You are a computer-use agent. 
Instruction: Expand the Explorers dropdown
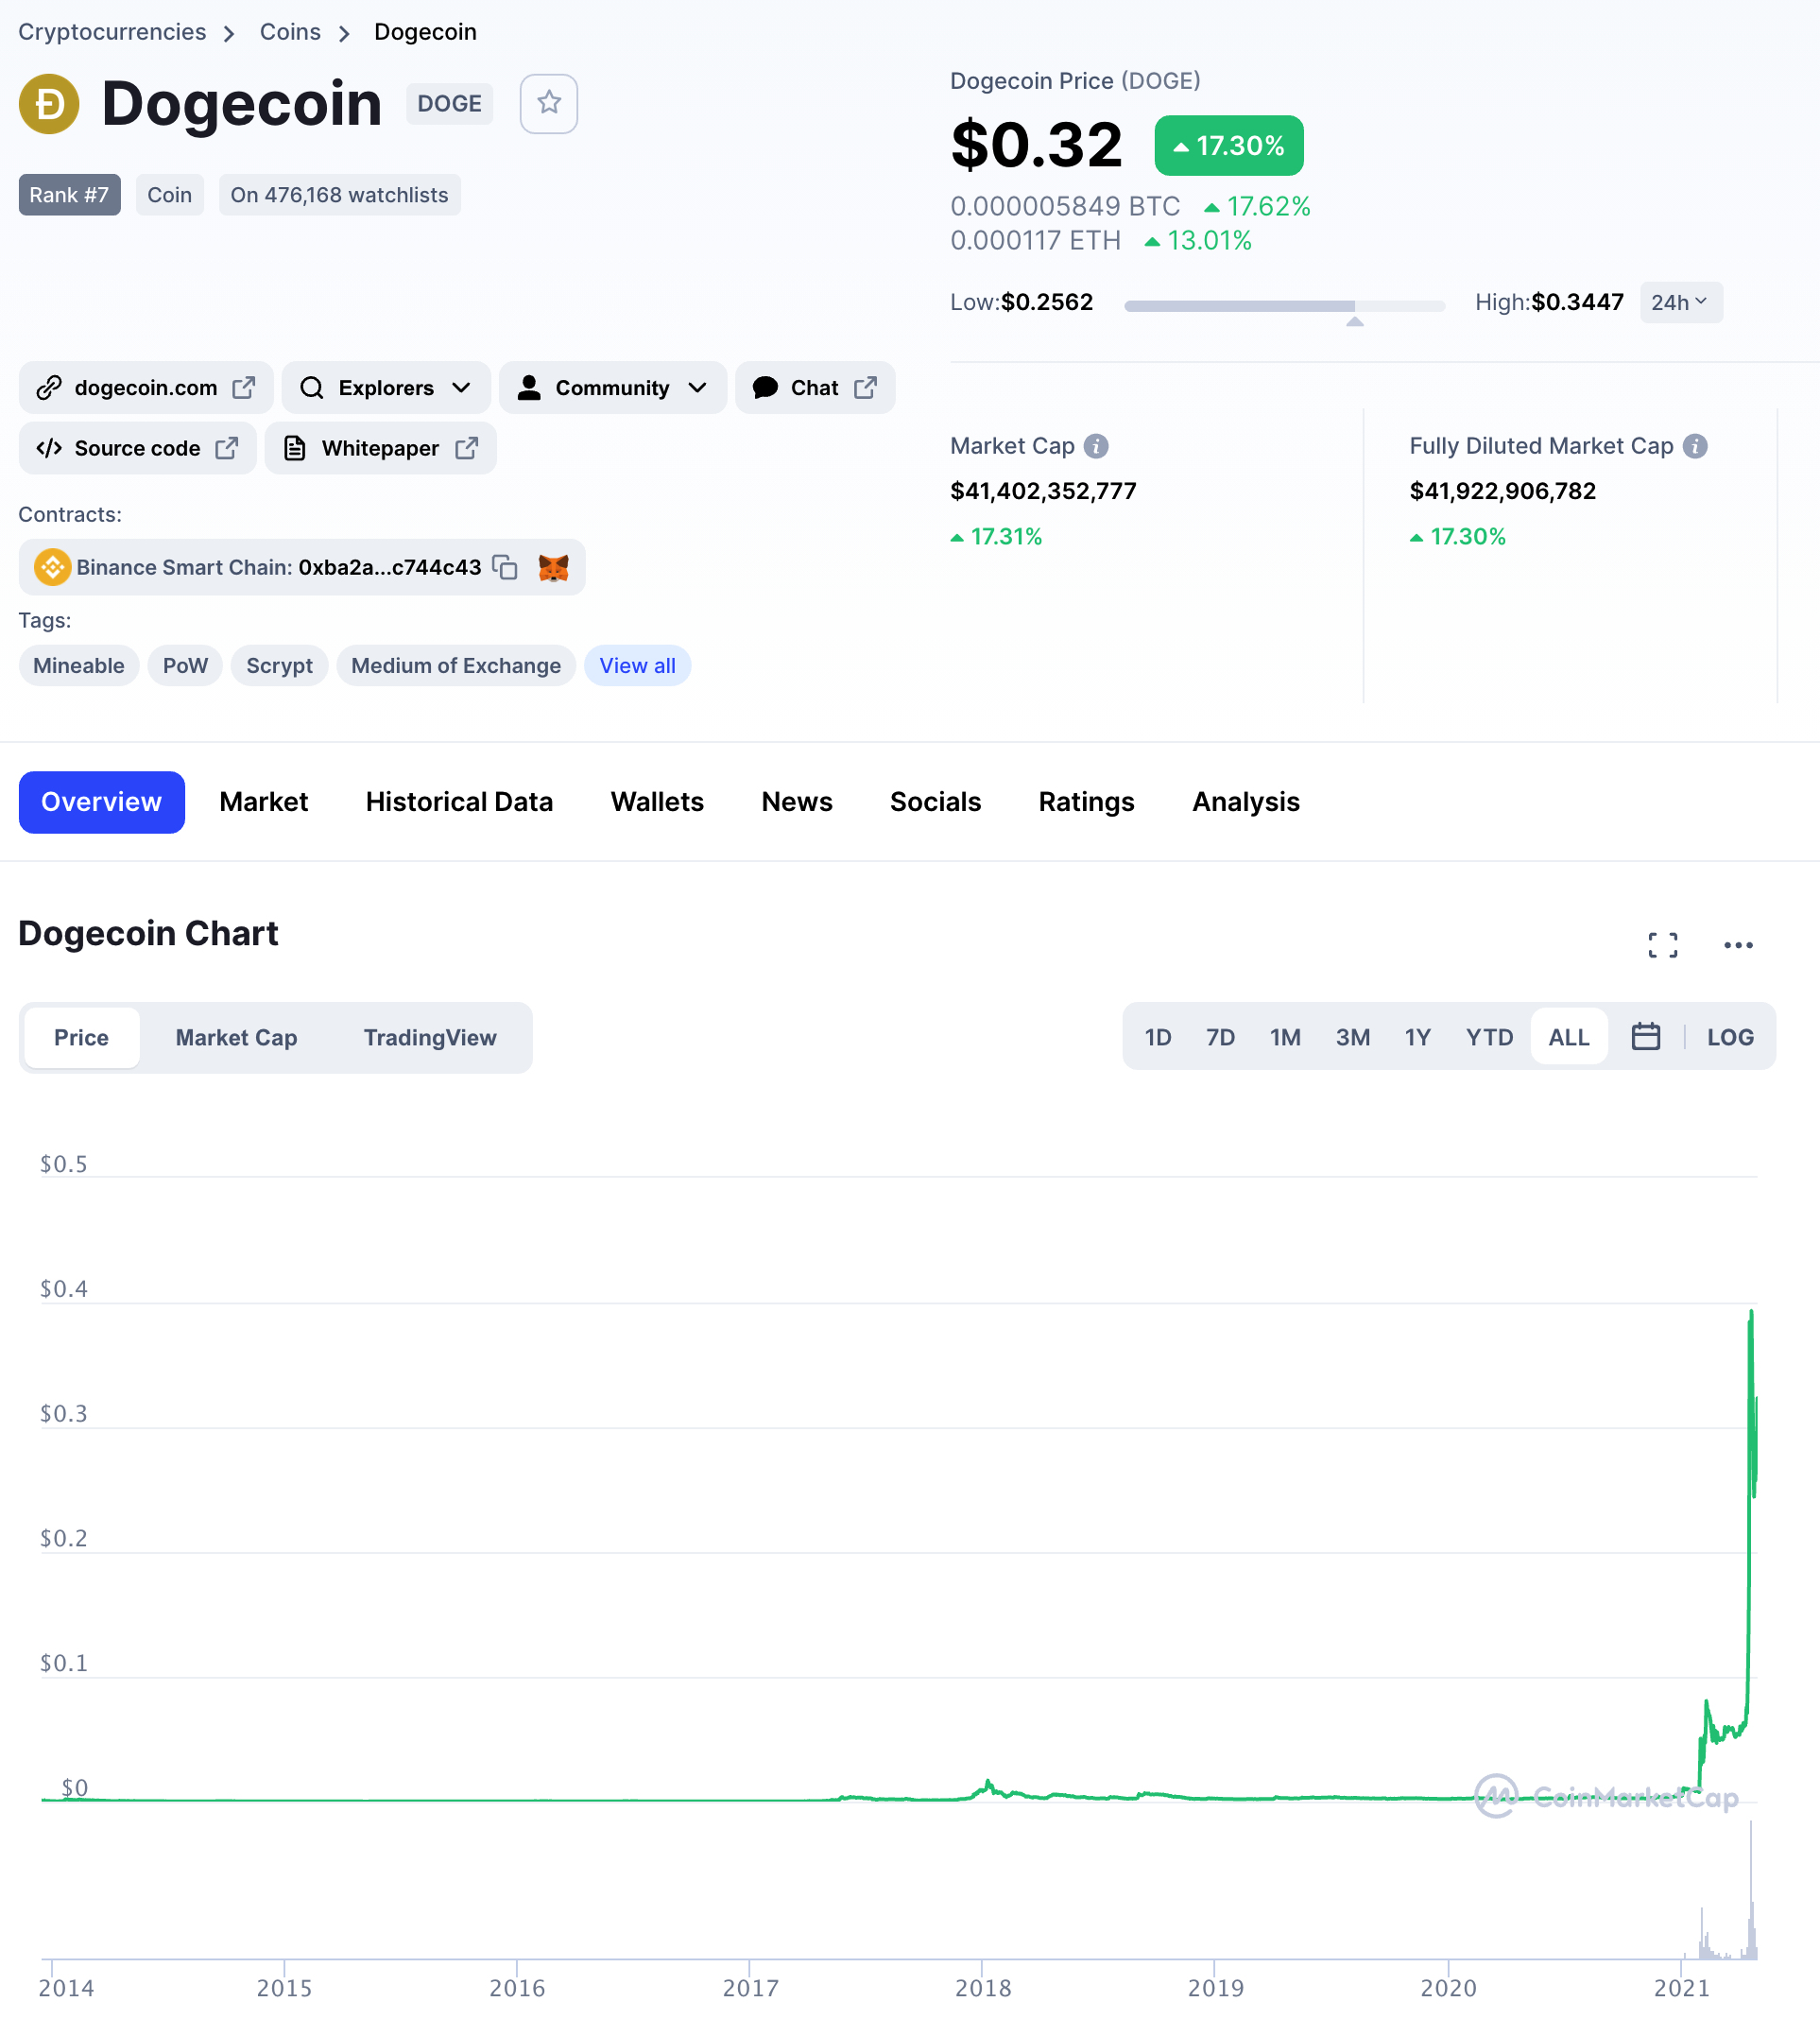386,387
